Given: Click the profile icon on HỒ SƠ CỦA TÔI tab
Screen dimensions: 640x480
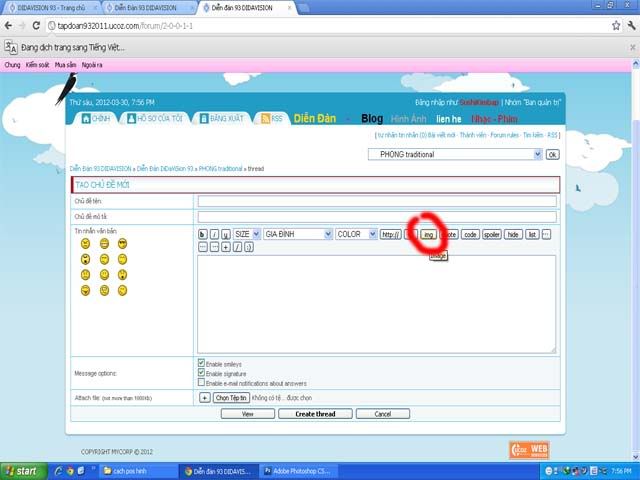Looking at the screenshot, I should point(131,118).
